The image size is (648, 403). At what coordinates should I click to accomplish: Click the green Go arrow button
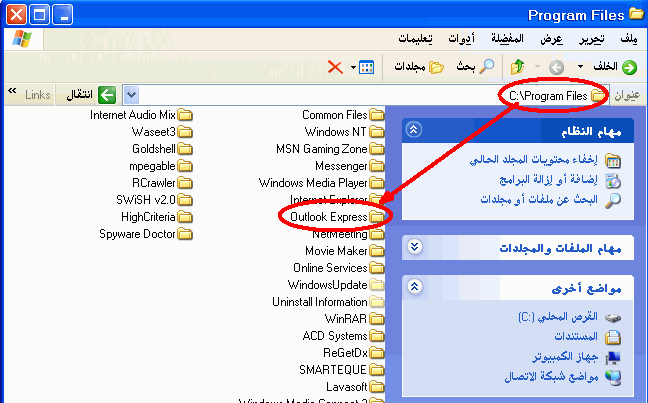point(107,95)
